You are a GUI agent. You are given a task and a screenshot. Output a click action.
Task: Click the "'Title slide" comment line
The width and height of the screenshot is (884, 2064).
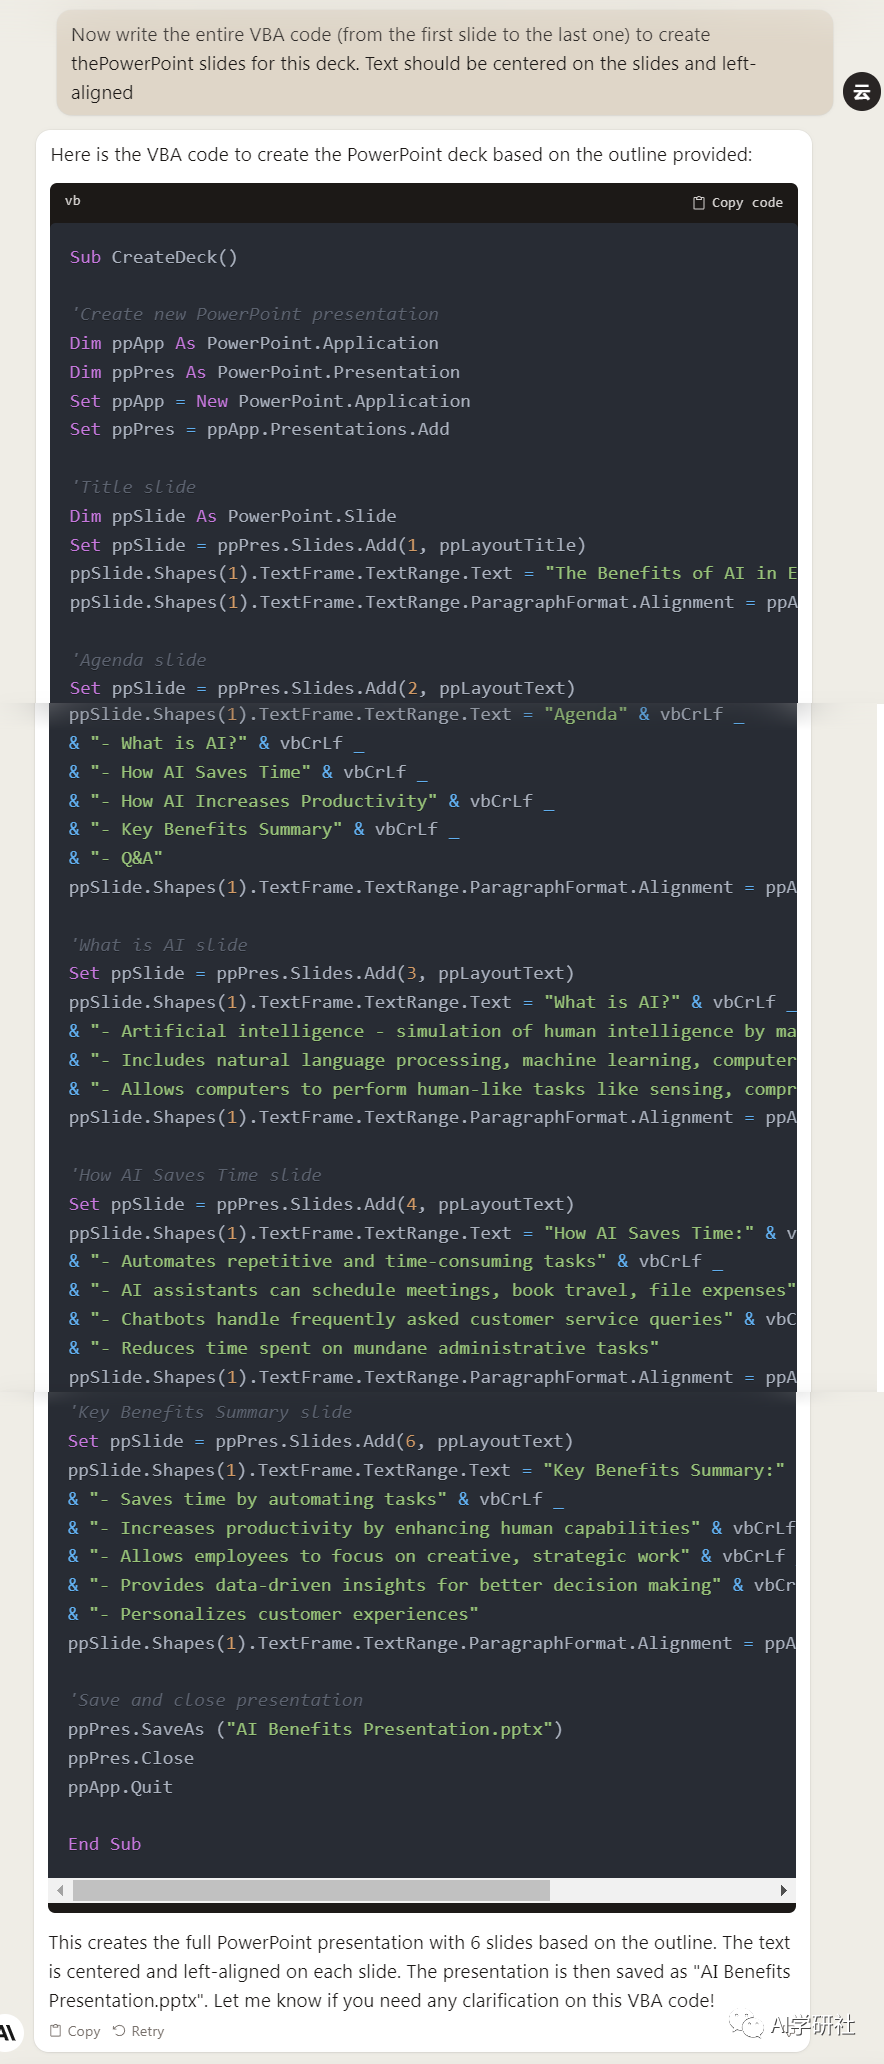coord(133,487)
